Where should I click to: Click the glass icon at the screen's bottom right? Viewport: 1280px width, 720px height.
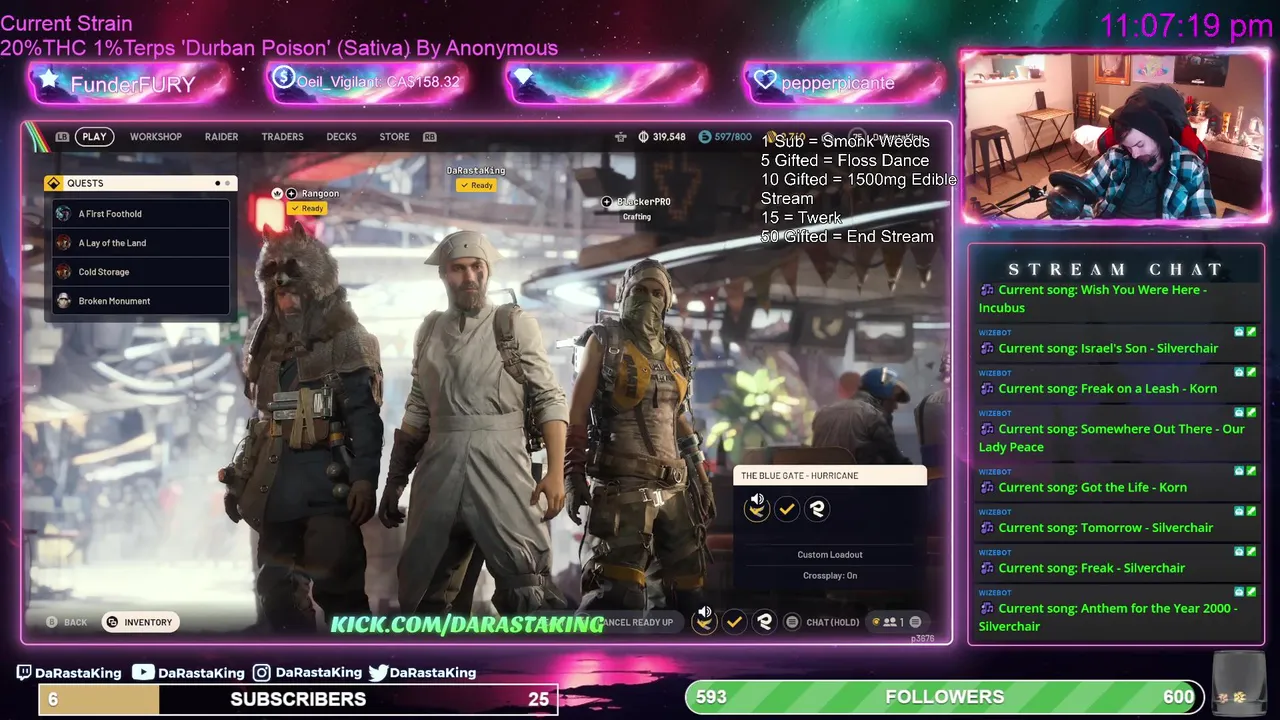1237,684
